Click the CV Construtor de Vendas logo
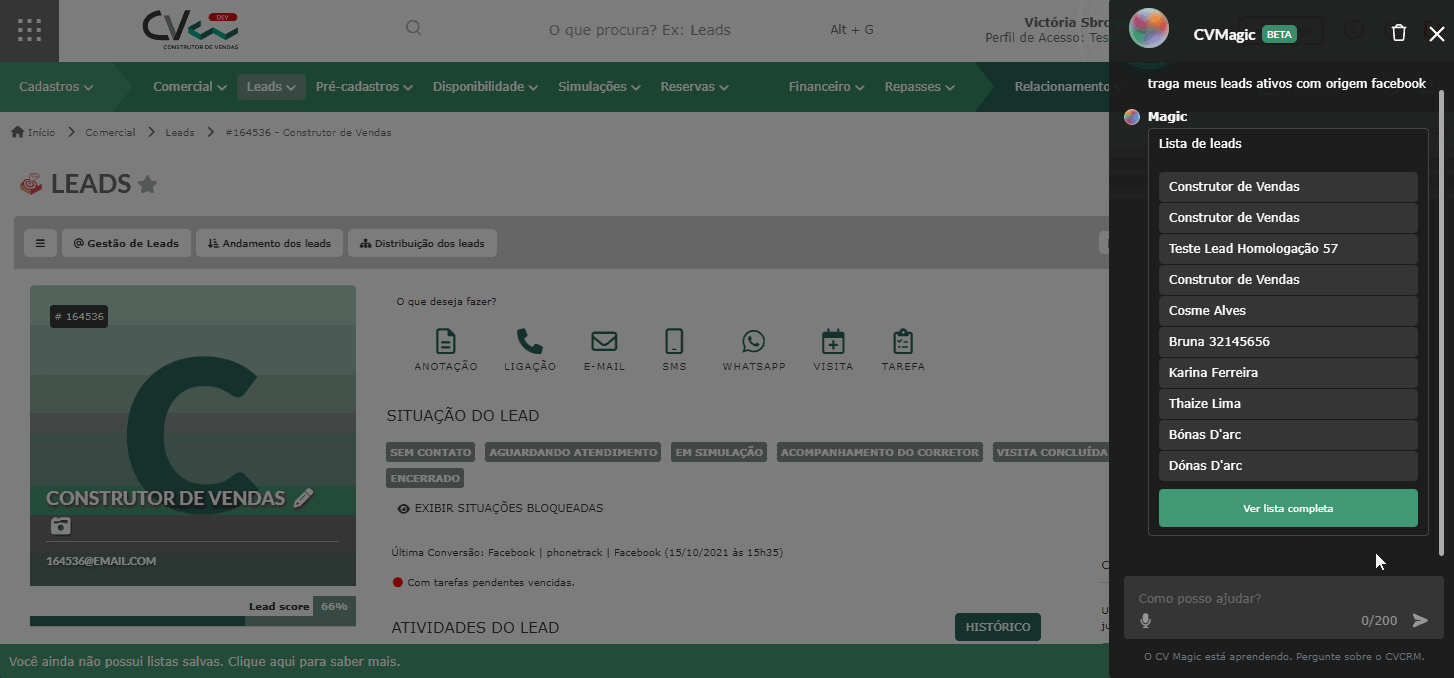1454x678 pixels. pyautogui.click(x=191, y=30)
